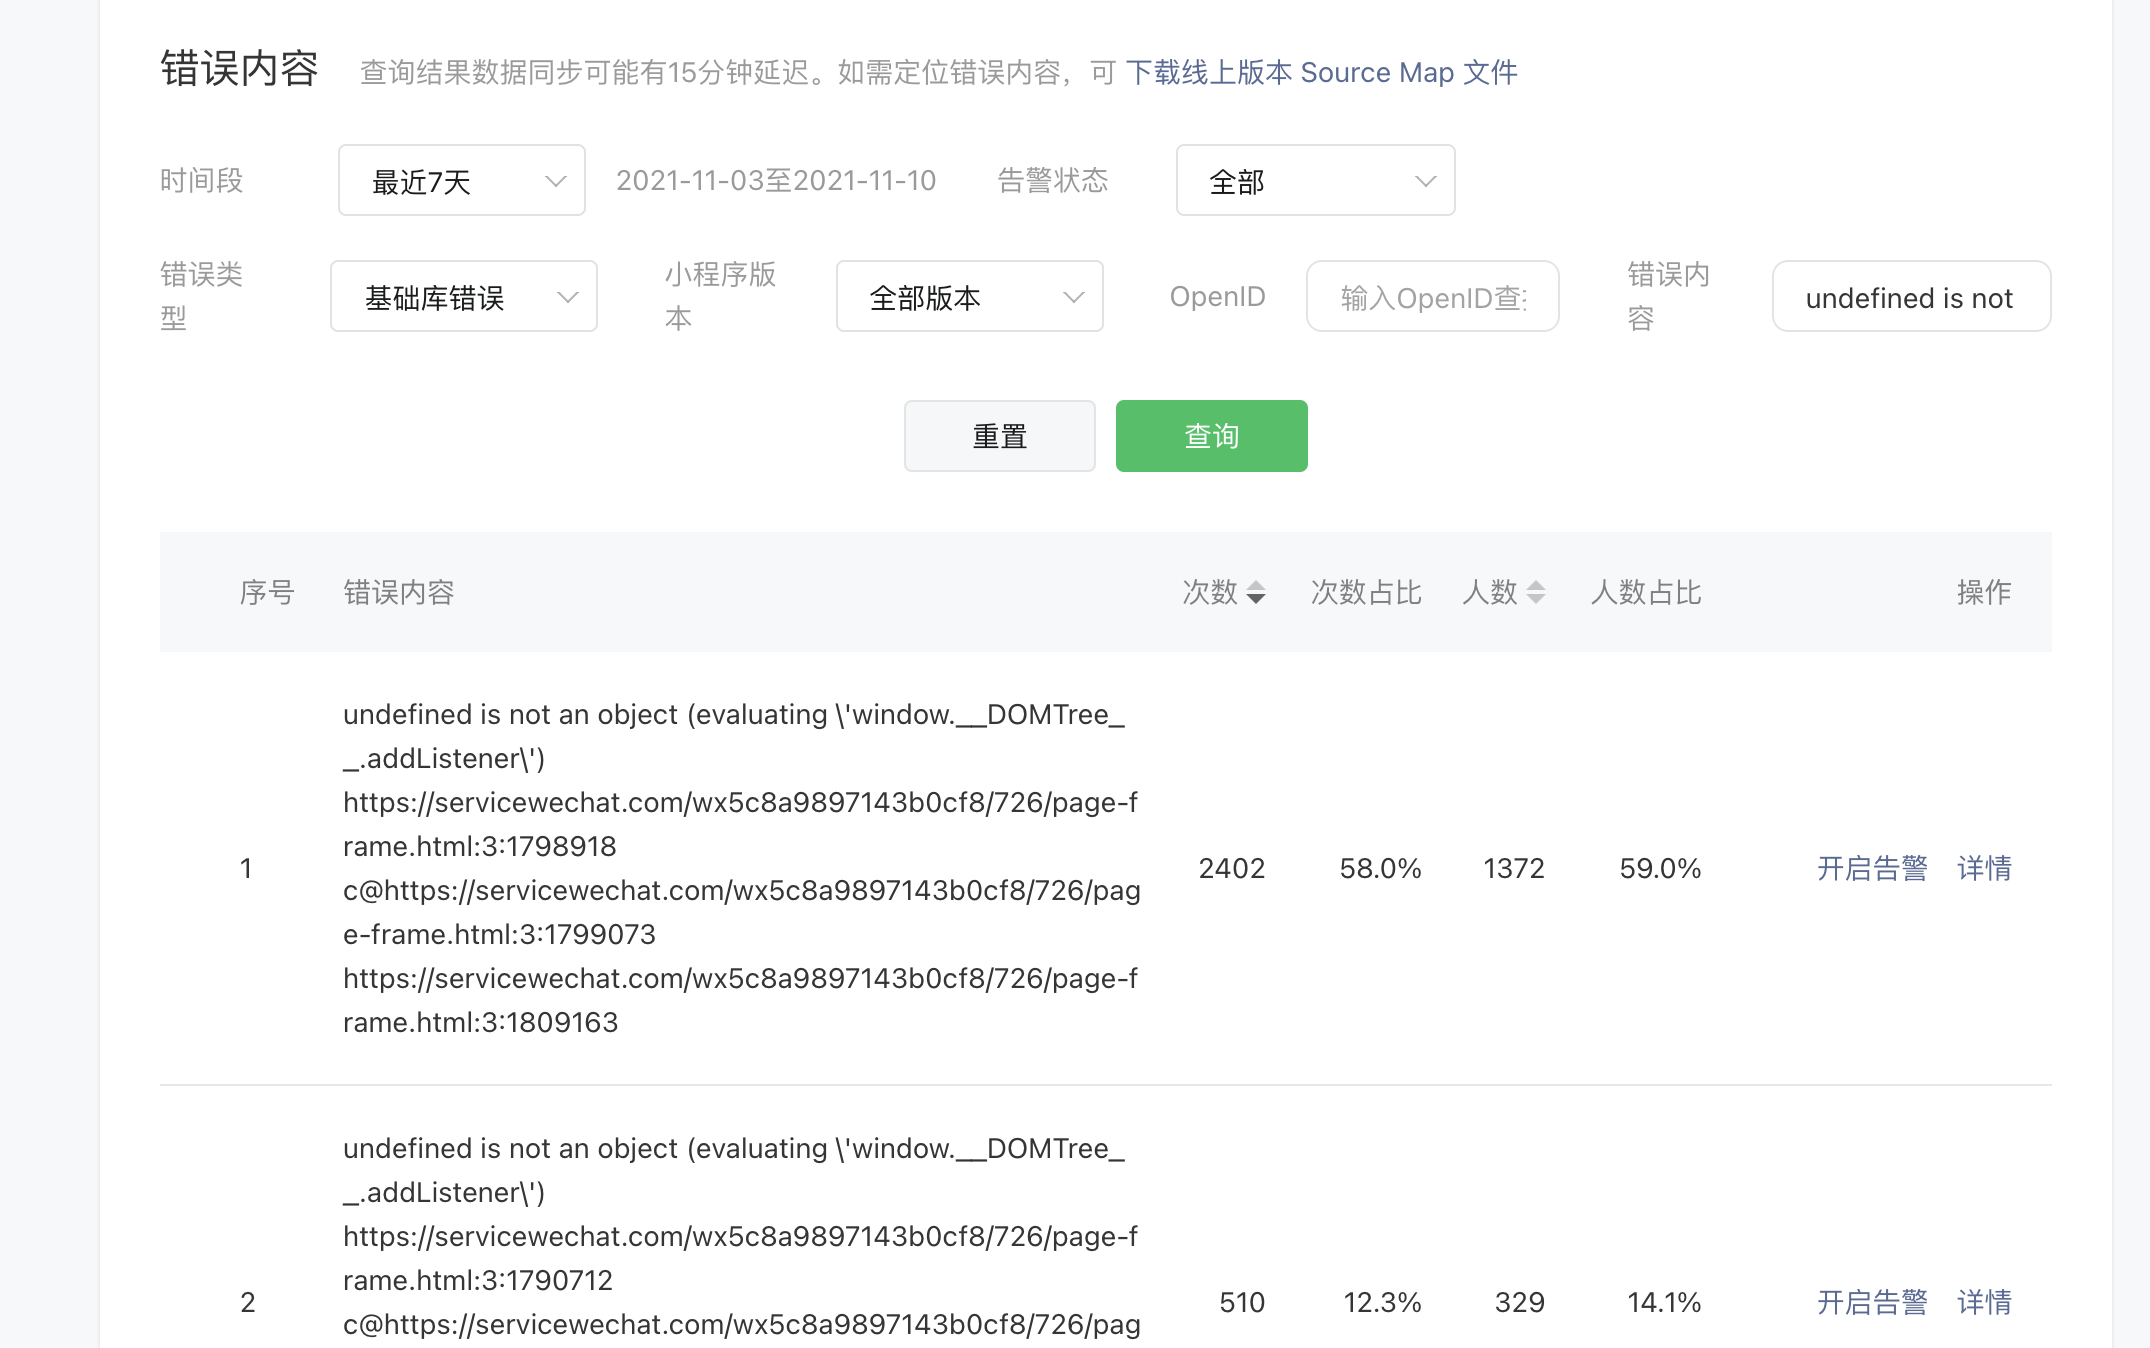
Task: Click the first error message text
Action: coord(740,868)
